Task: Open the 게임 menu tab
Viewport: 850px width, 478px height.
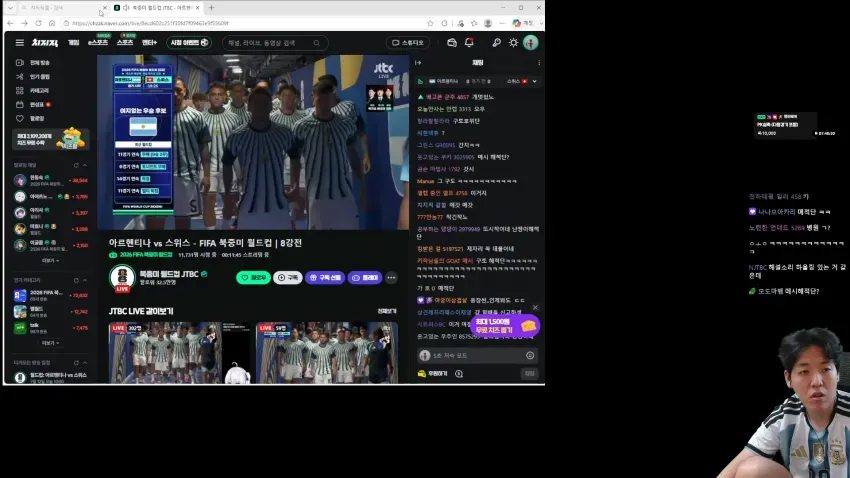Action: [x=74, y=43]
